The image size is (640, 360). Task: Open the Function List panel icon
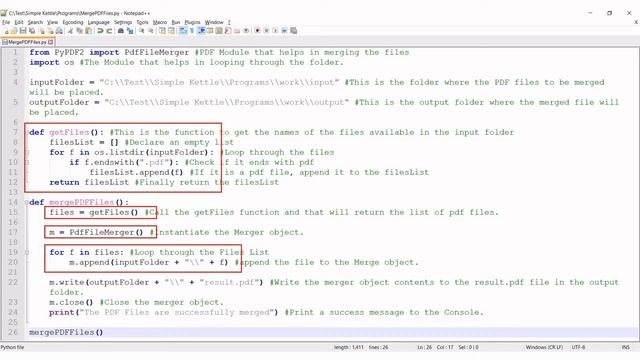[x=228, y=31]
